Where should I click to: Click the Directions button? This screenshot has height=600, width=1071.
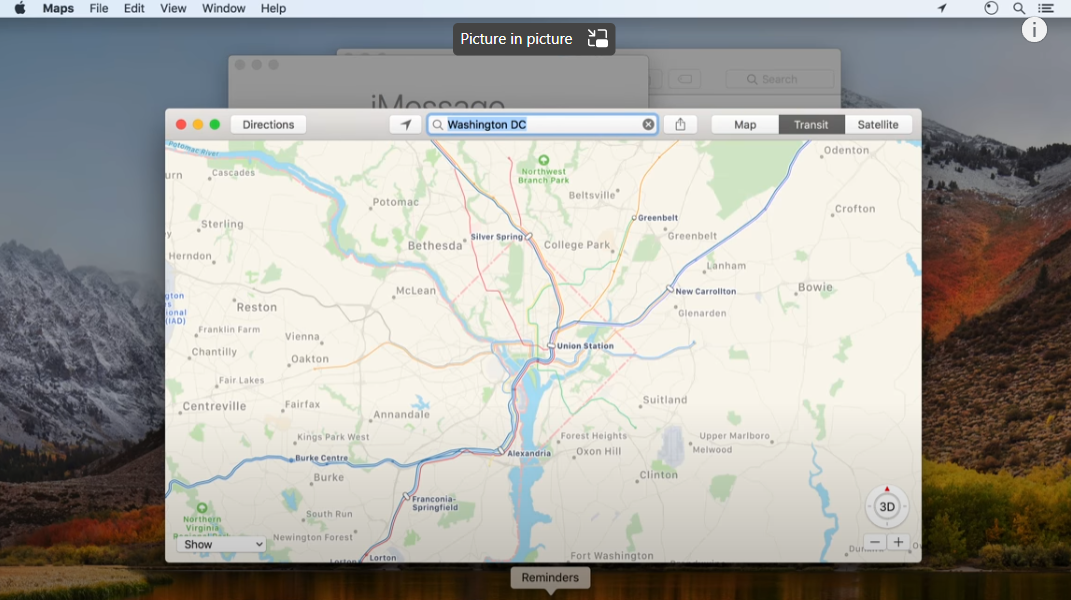pyautogui.click(x=268, y=124)
